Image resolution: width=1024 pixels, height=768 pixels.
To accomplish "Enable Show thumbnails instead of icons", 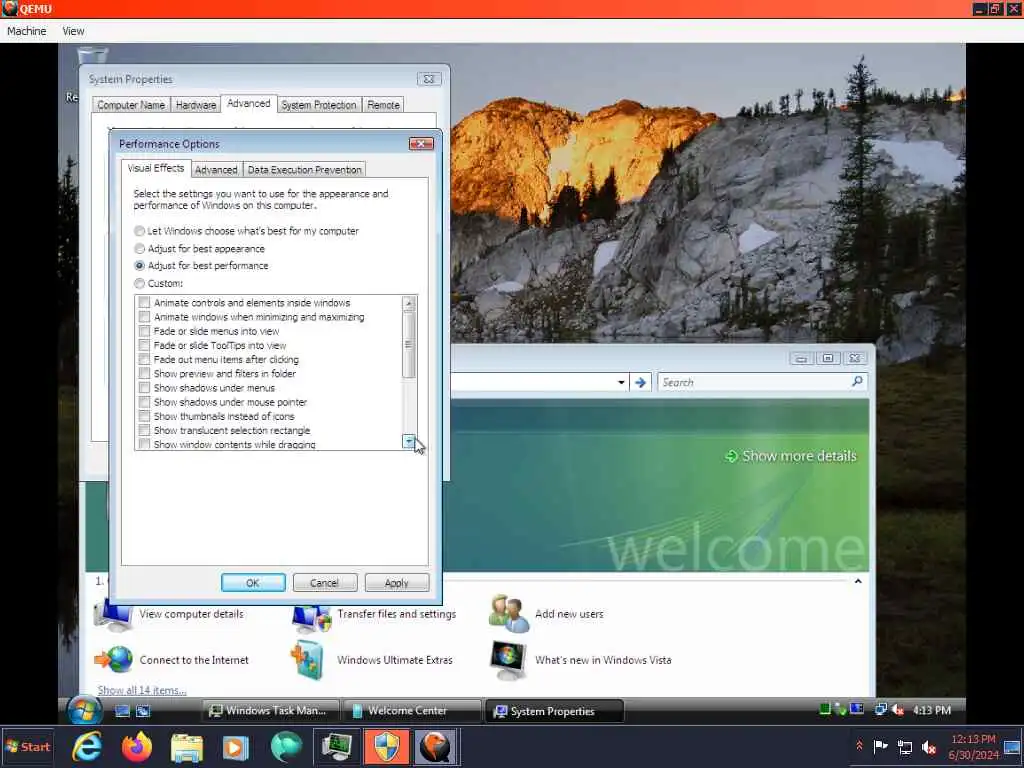I will [144, 416].
